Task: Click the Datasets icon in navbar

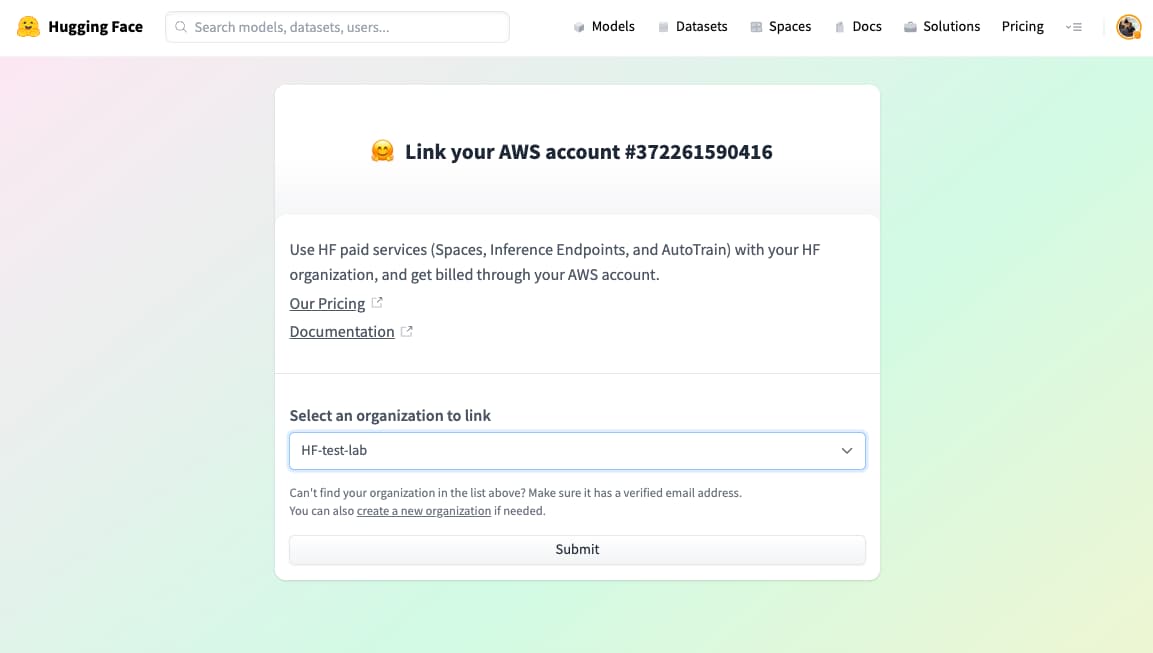Action: coord(663,27)
